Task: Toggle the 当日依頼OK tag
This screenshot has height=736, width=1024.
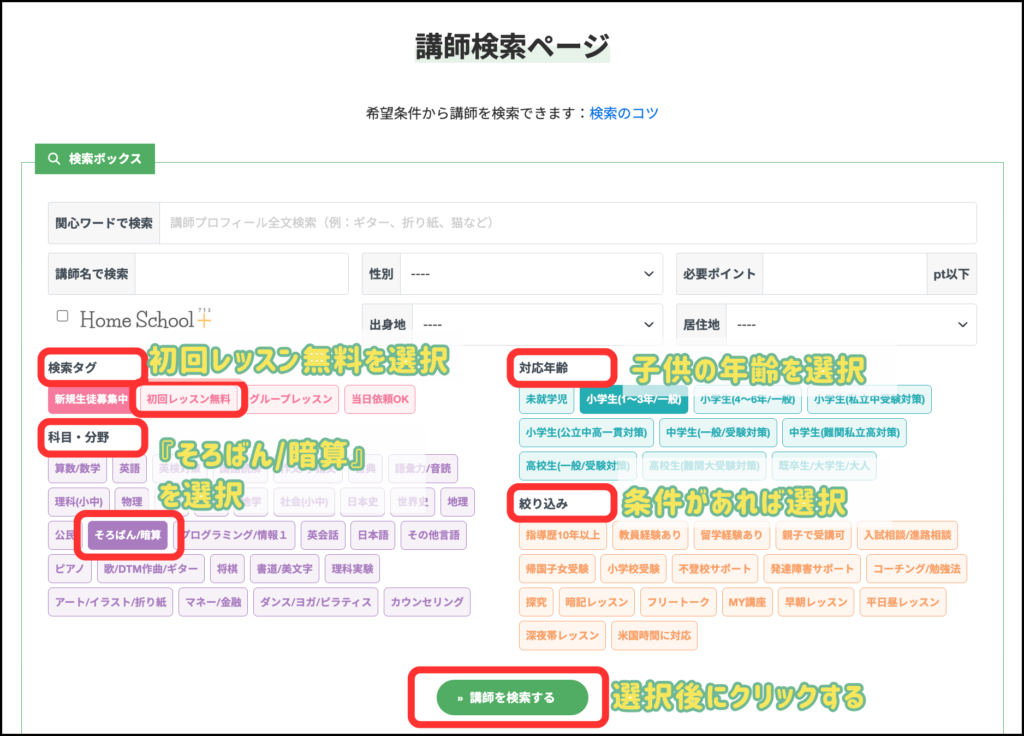Action: coord(379,399)
